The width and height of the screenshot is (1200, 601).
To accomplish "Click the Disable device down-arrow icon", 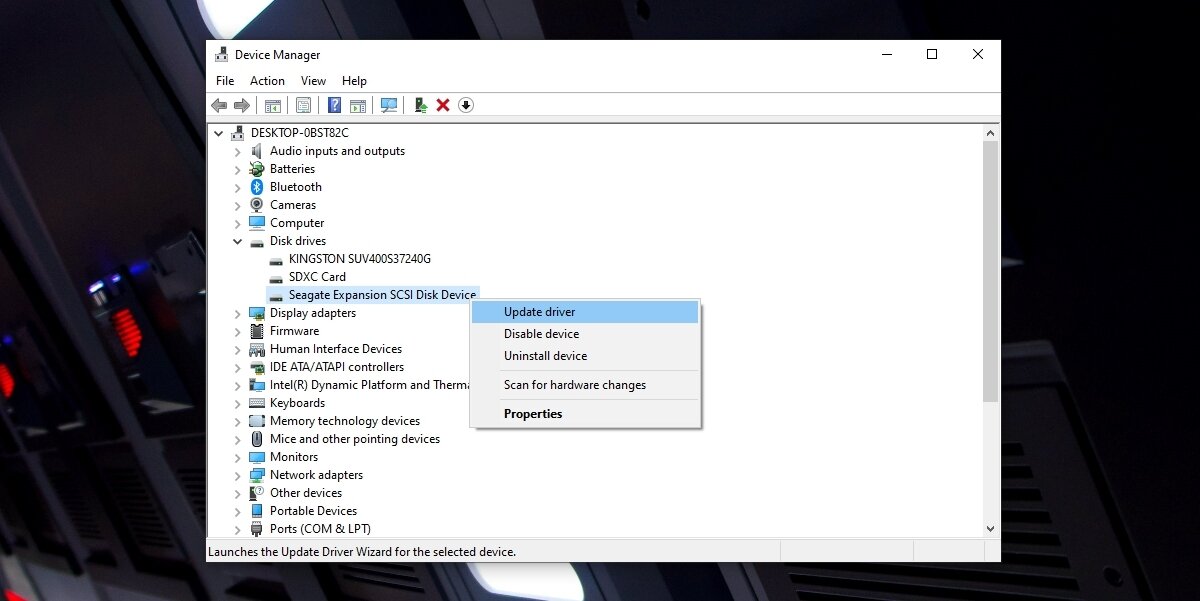I will (x=466, y=105).
